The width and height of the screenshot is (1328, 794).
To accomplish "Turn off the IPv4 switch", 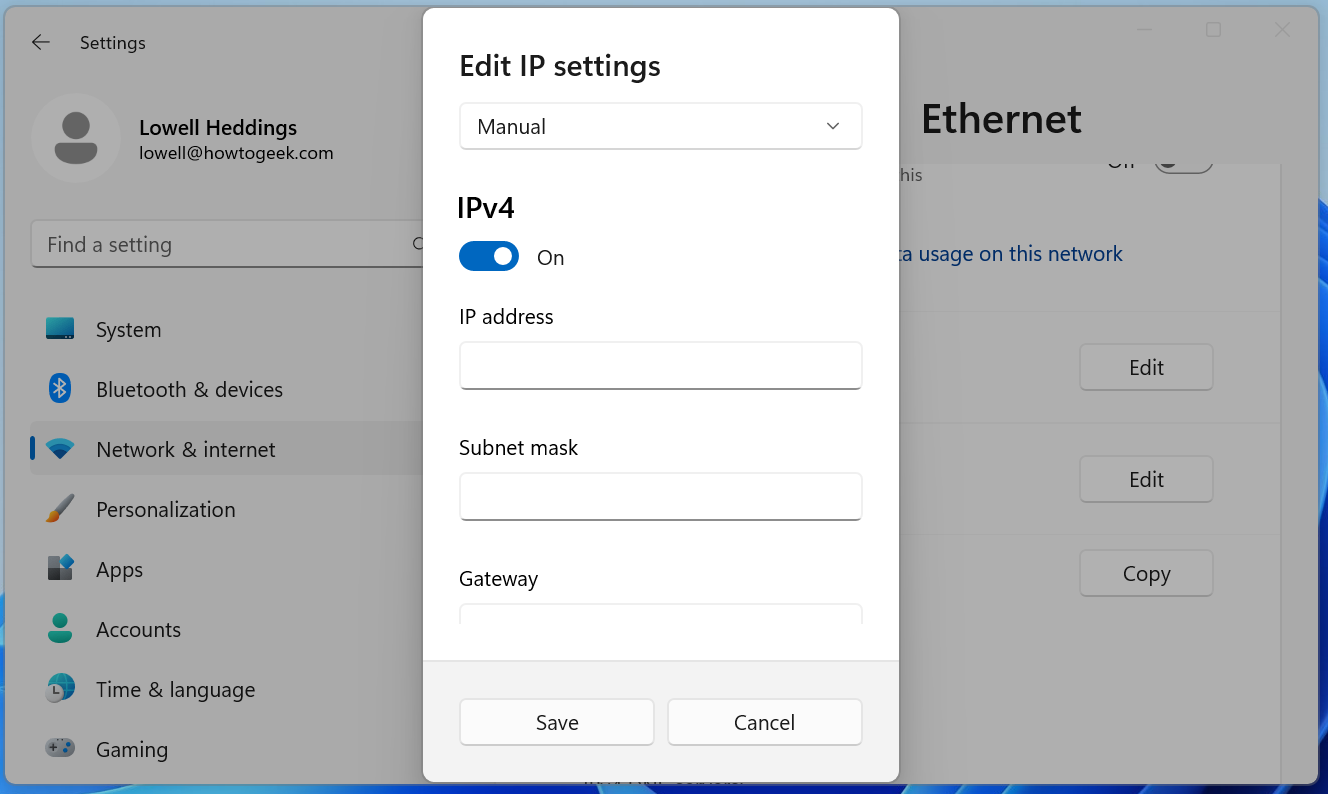I will (489, 256).
